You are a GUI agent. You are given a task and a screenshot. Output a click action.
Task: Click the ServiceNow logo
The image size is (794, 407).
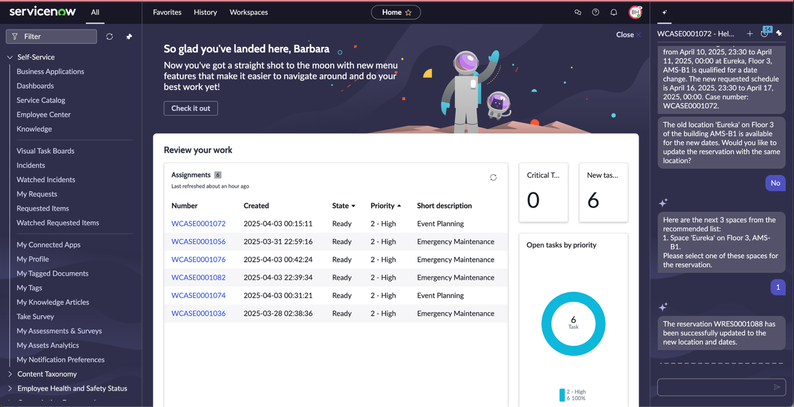(x=43, y=12)
